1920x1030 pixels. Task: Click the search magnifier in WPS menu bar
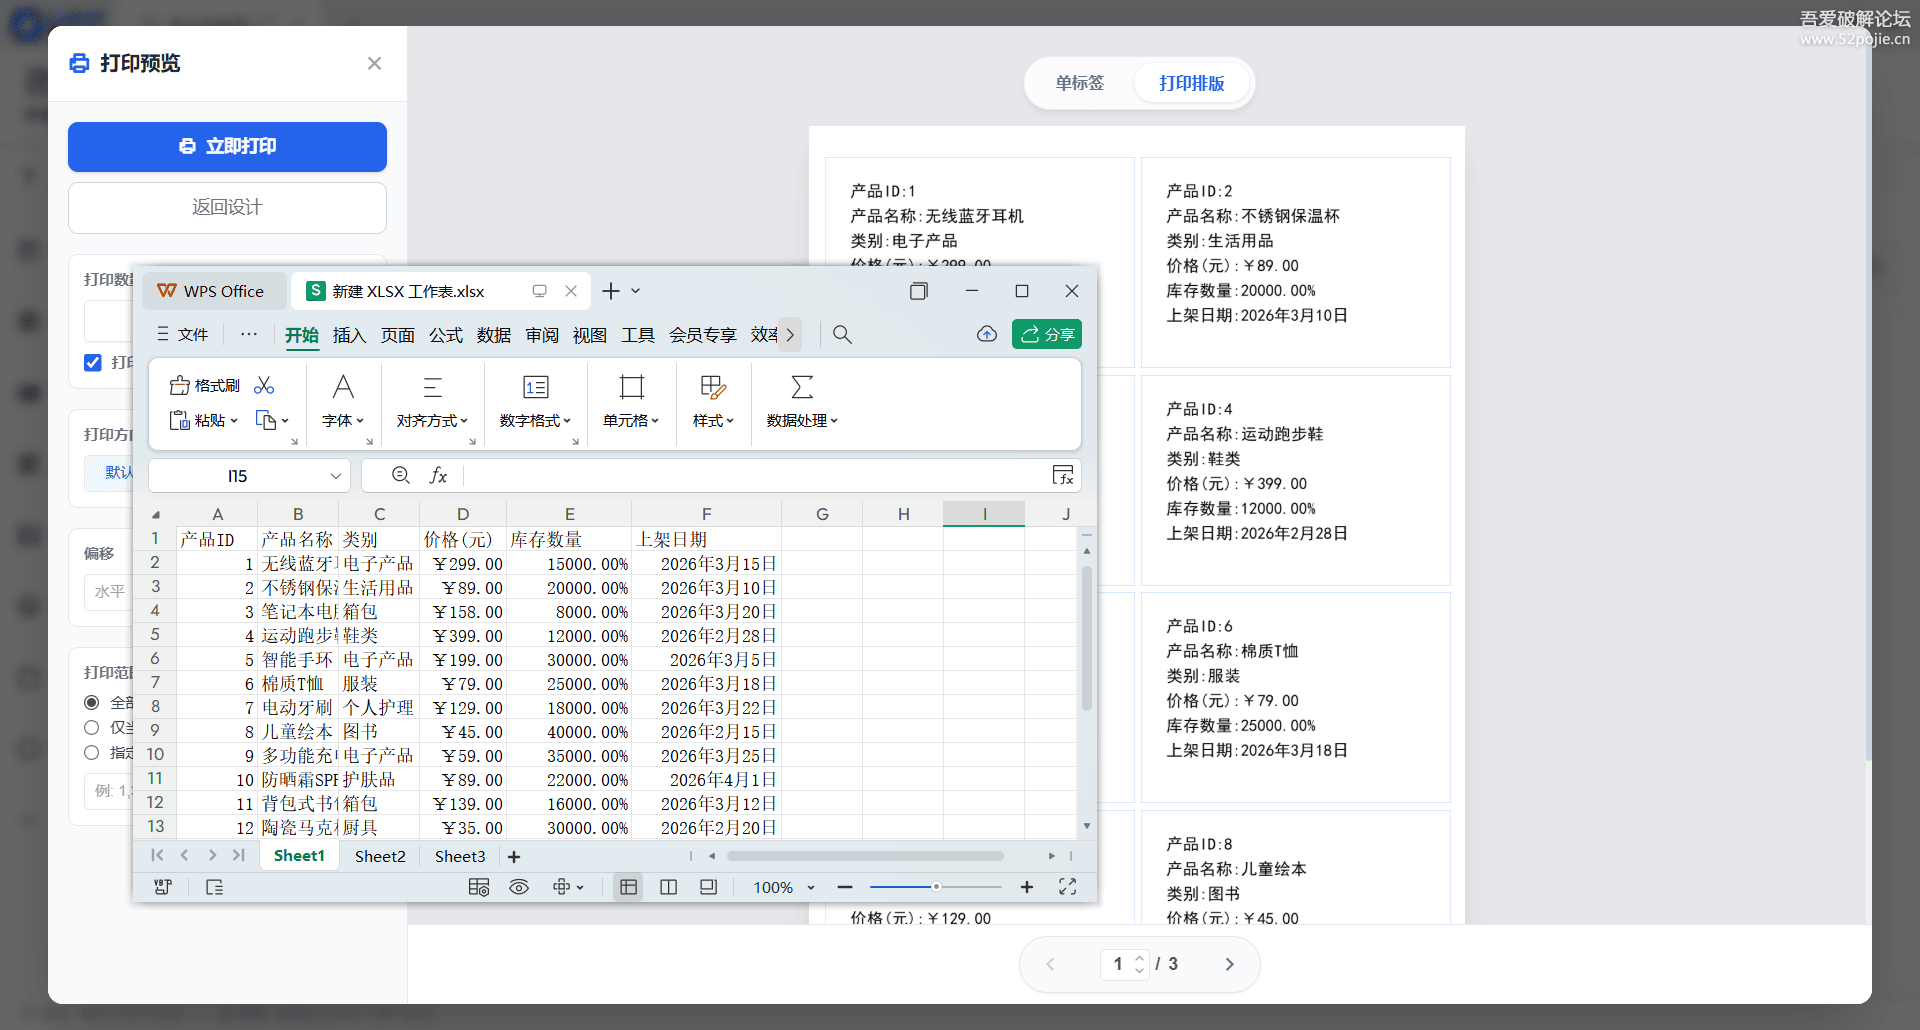pyautogui.click(x=843, y=335)
